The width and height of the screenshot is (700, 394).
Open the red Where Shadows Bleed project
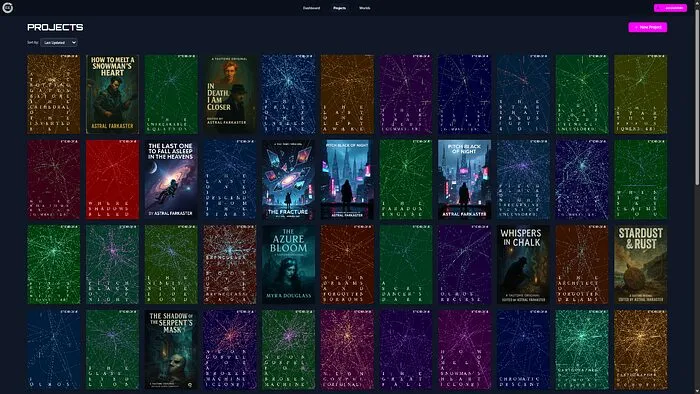112,179
